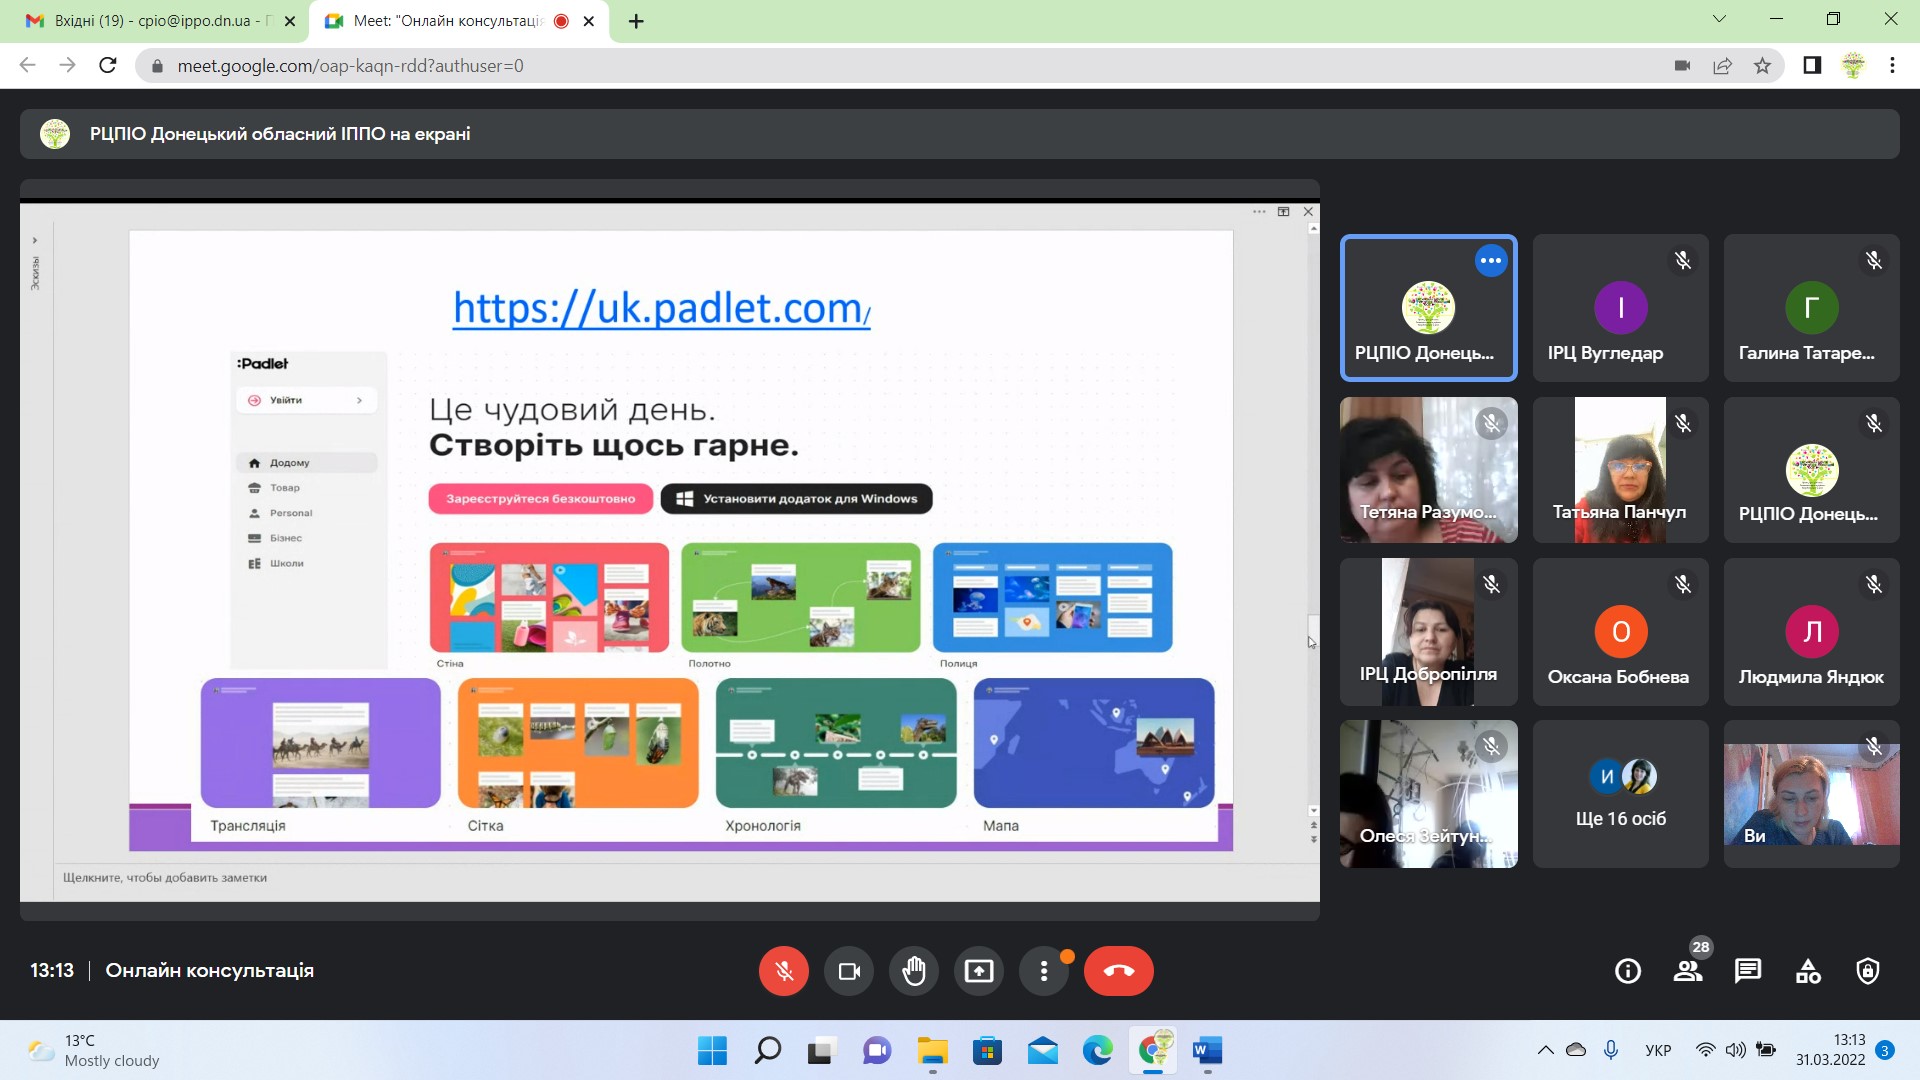Select ІРЦ Добропілля video tile
The height and width of the screenshot is (1080, 1920).
point(1429,632)
